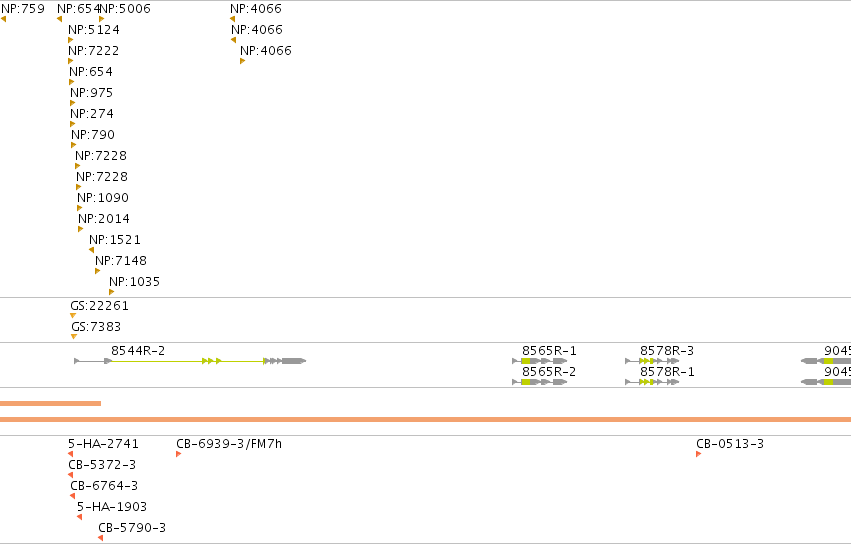Image resolution: width=851 pixels, height=544 pixels.
Task: Select the long orange bar spanning the track
Action: 426,420
